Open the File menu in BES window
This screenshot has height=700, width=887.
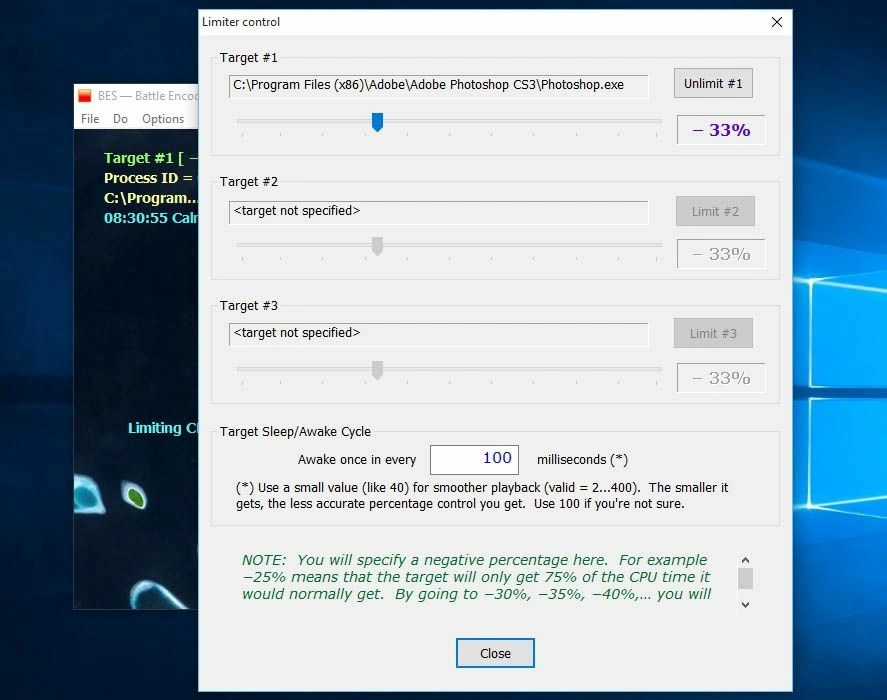(90, 118)
